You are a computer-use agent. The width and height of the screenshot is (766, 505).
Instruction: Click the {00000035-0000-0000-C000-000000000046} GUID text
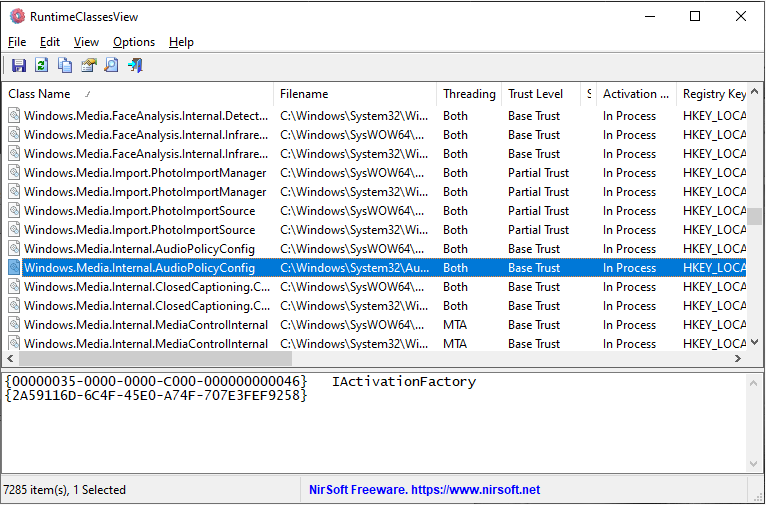(x=156, y=381)
